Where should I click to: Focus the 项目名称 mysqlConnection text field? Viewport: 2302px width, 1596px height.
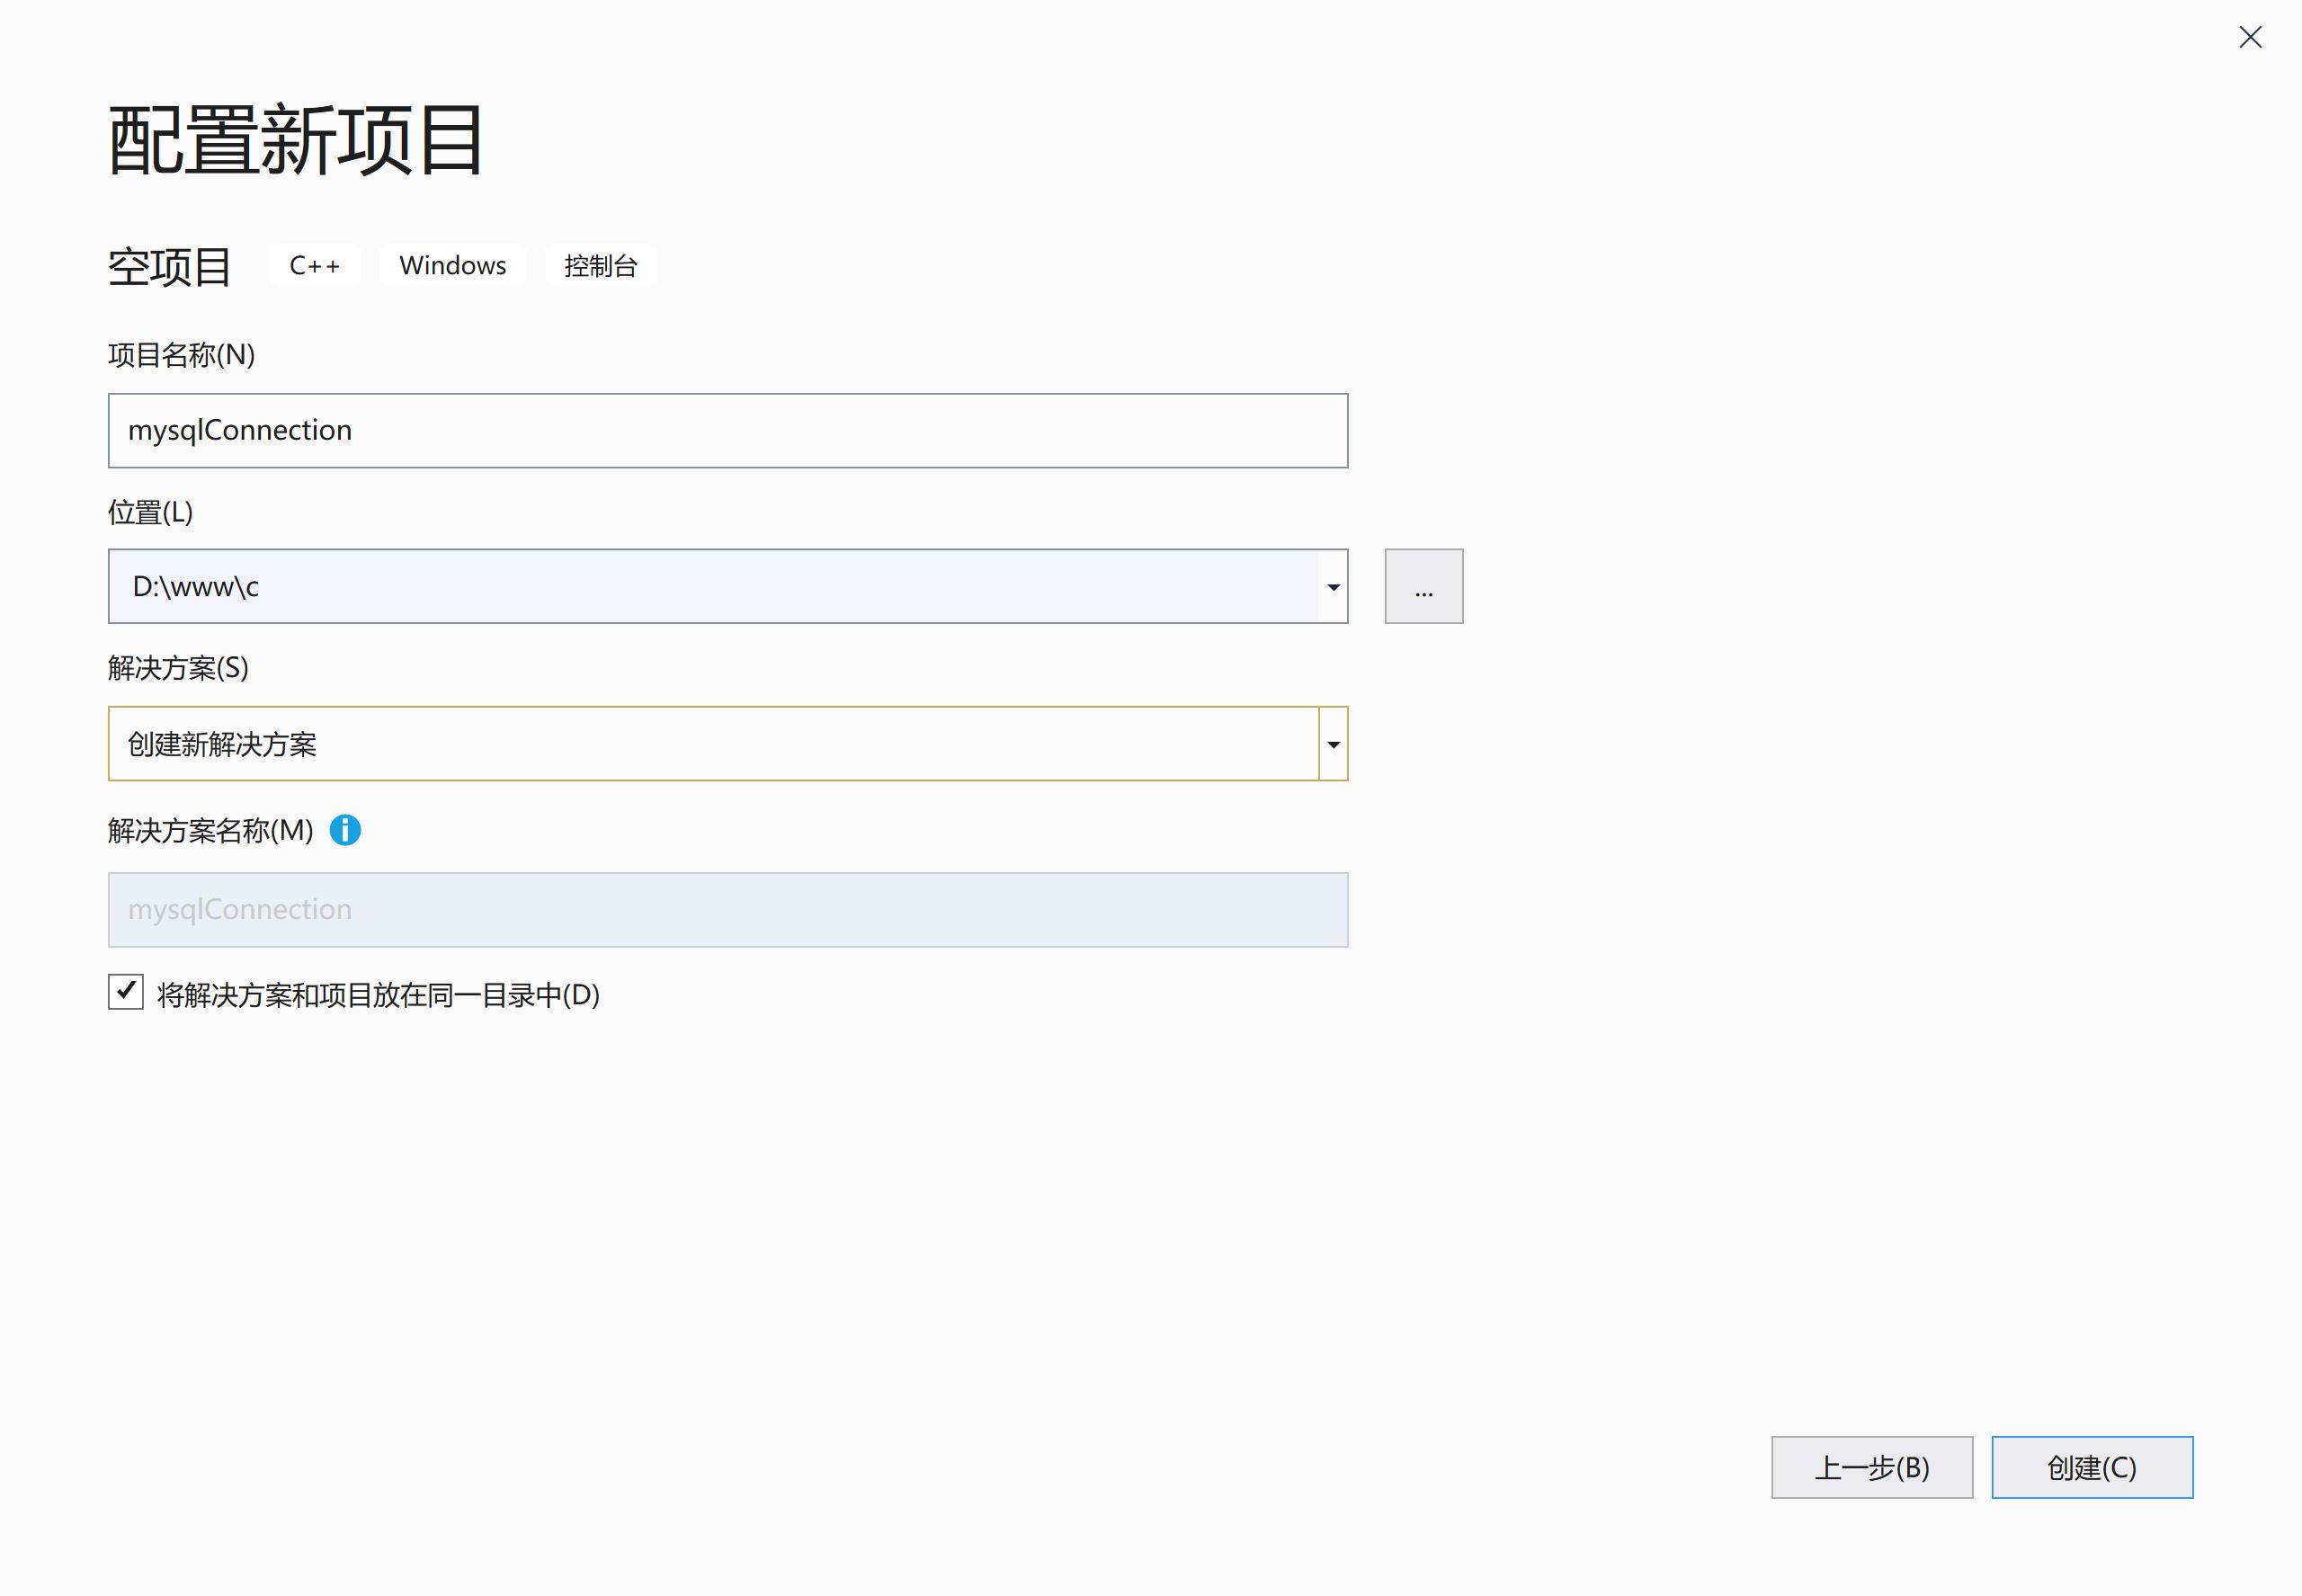click(727, 430)
